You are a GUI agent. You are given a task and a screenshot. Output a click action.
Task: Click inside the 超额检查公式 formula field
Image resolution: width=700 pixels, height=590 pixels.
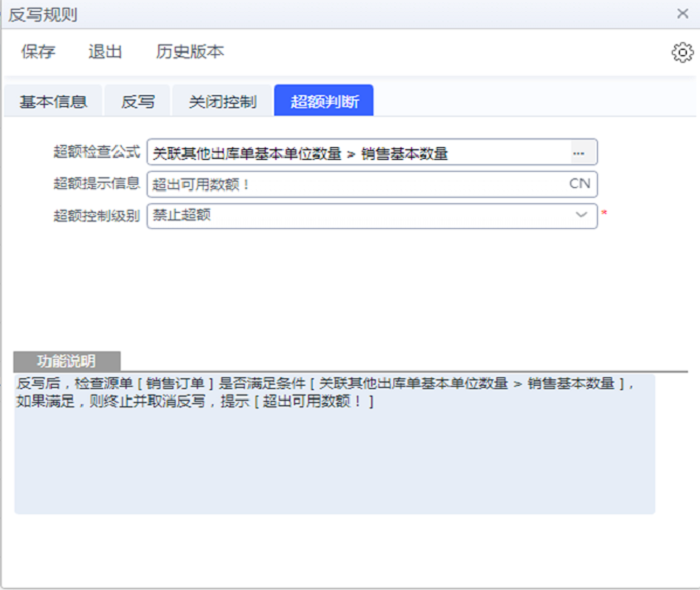click(355, 153)
